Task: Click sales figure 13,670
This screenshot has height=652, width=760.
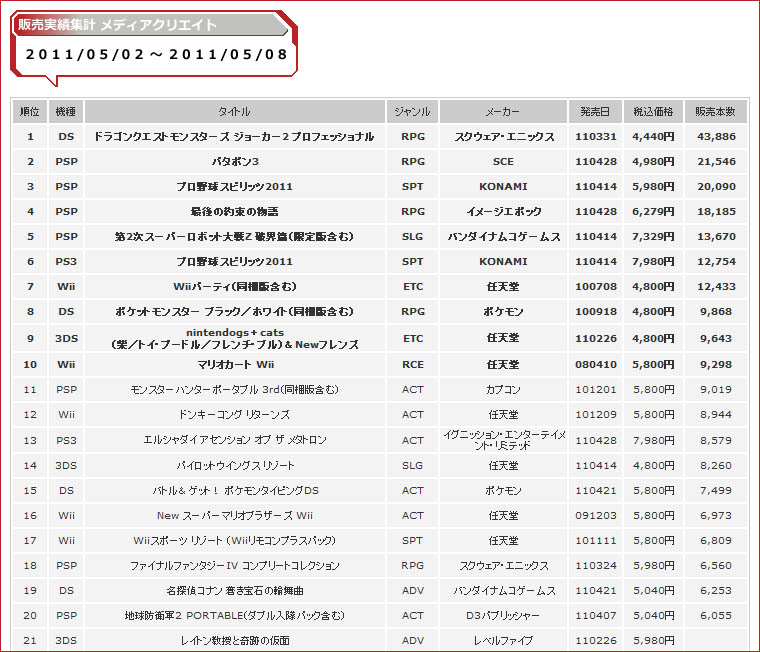Action: (x=716, y=237)
